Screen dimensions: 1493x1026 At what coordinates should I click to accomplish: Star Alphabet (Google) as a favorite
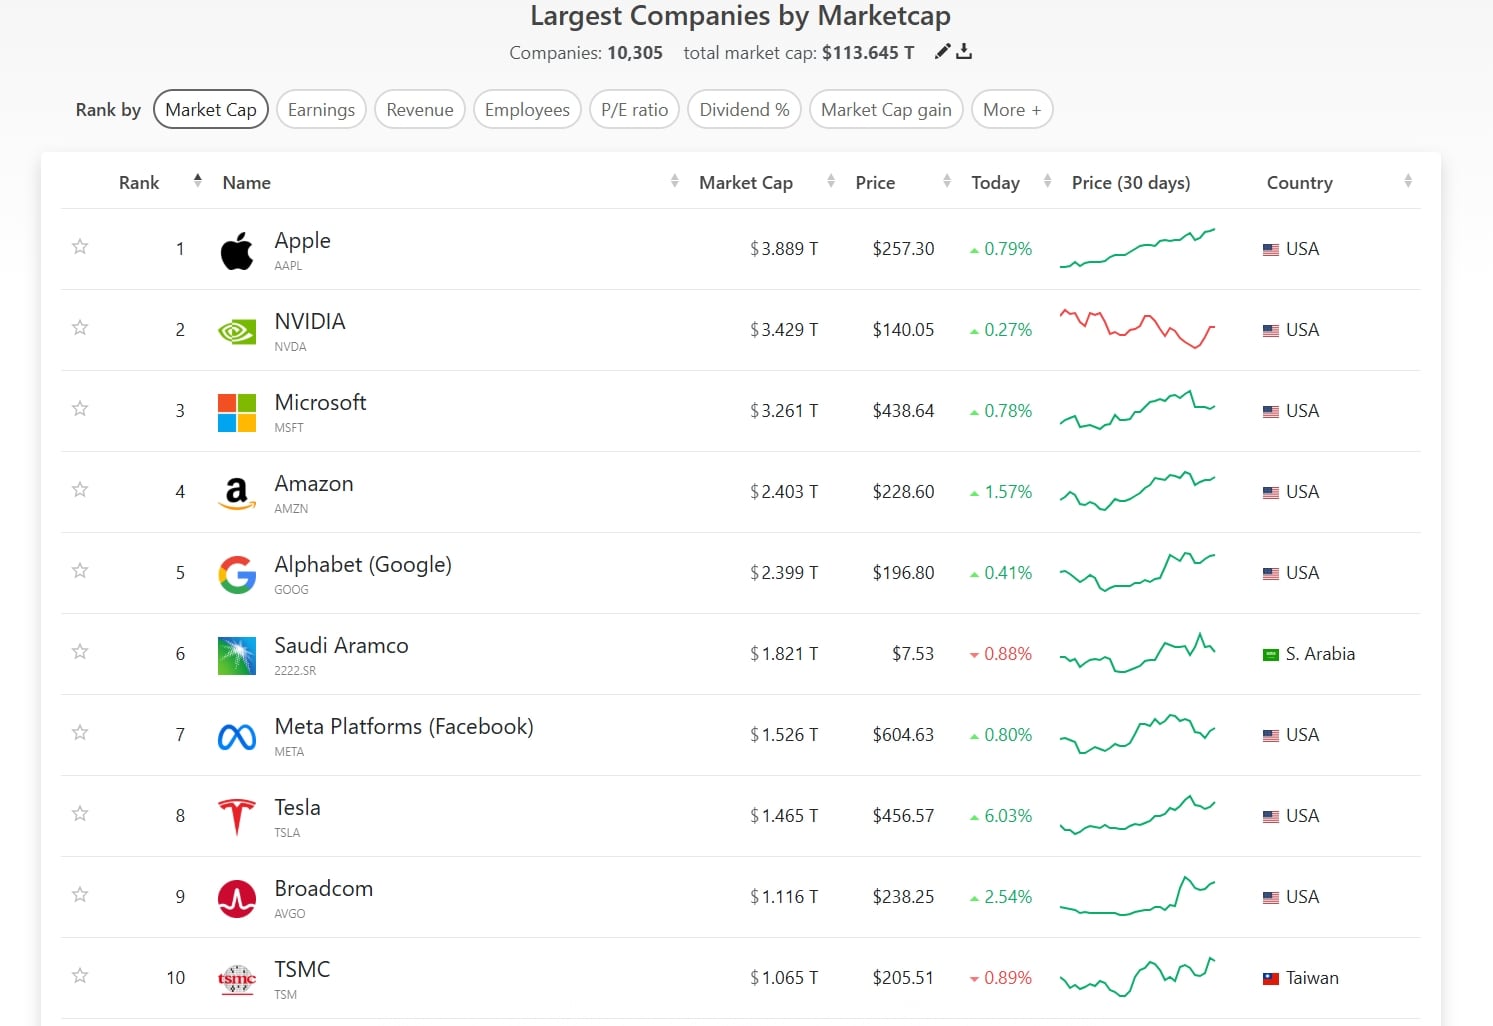[80, 570]
